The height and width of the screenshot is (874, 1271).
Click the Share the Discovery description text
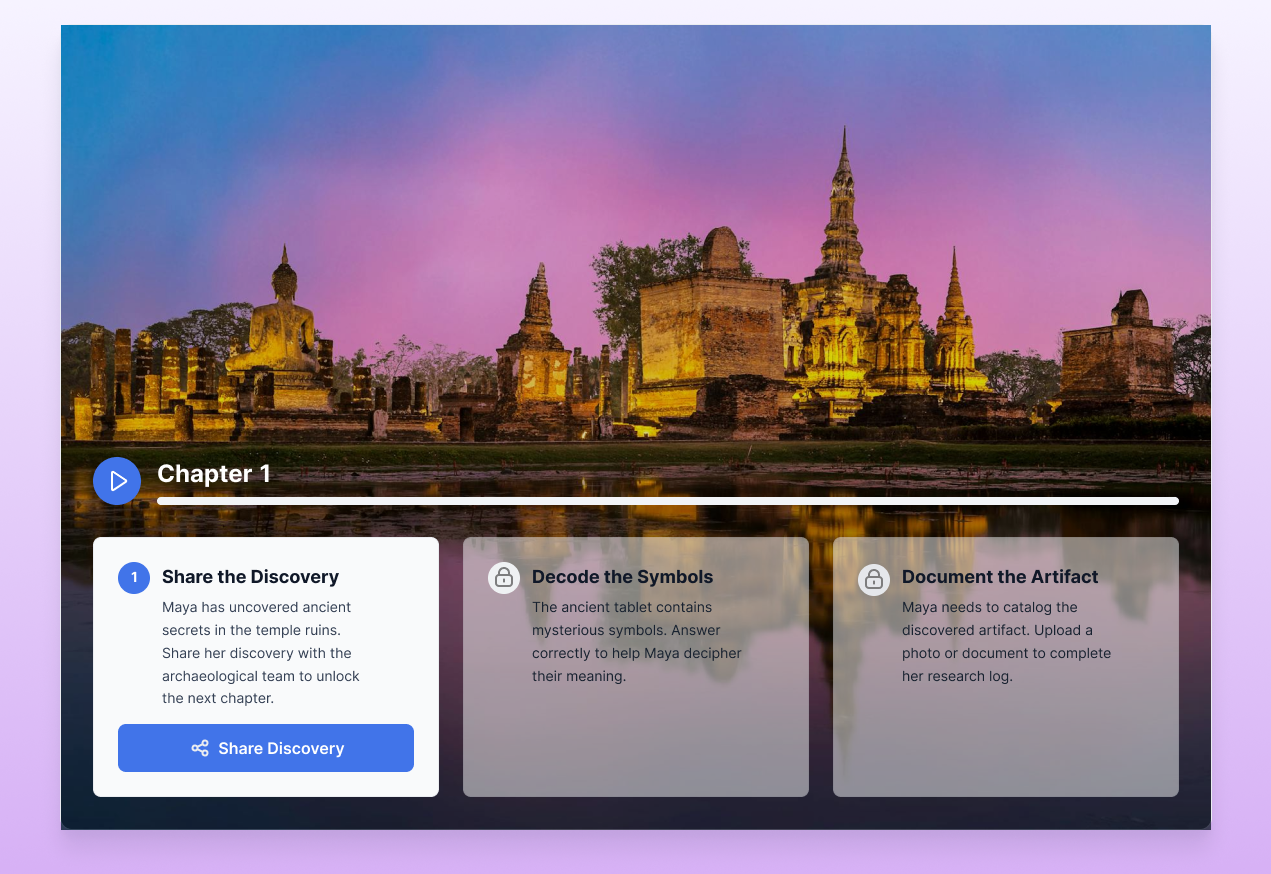coord(260,653)
